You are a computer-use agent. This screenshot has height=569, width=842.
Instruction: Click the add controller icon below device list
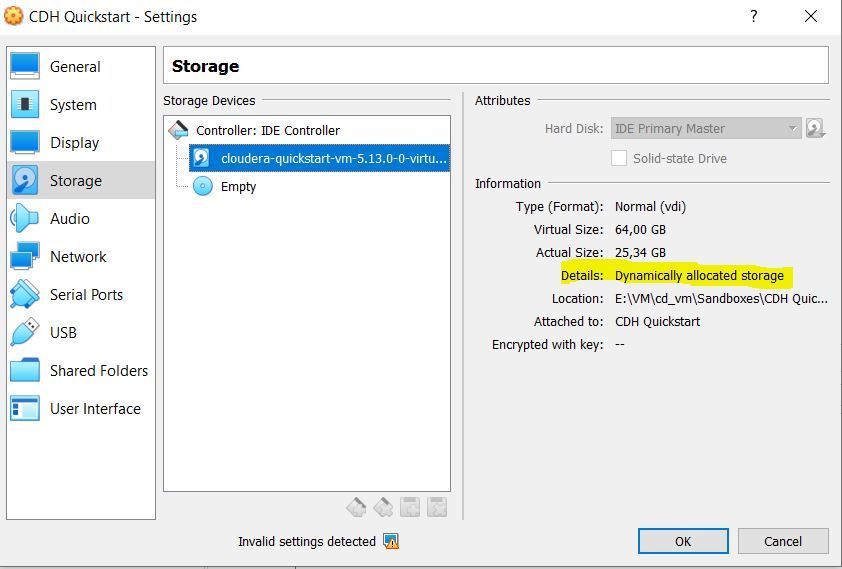356,507
